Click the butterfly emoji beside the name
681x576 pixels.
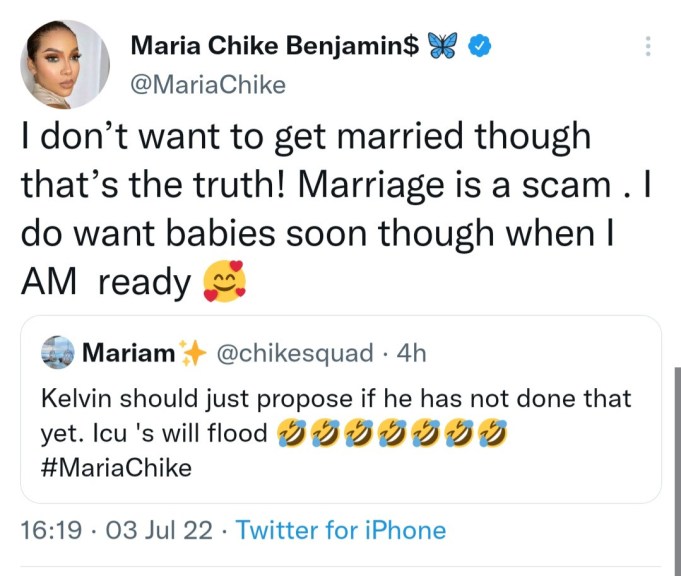(x=441, y=46)
